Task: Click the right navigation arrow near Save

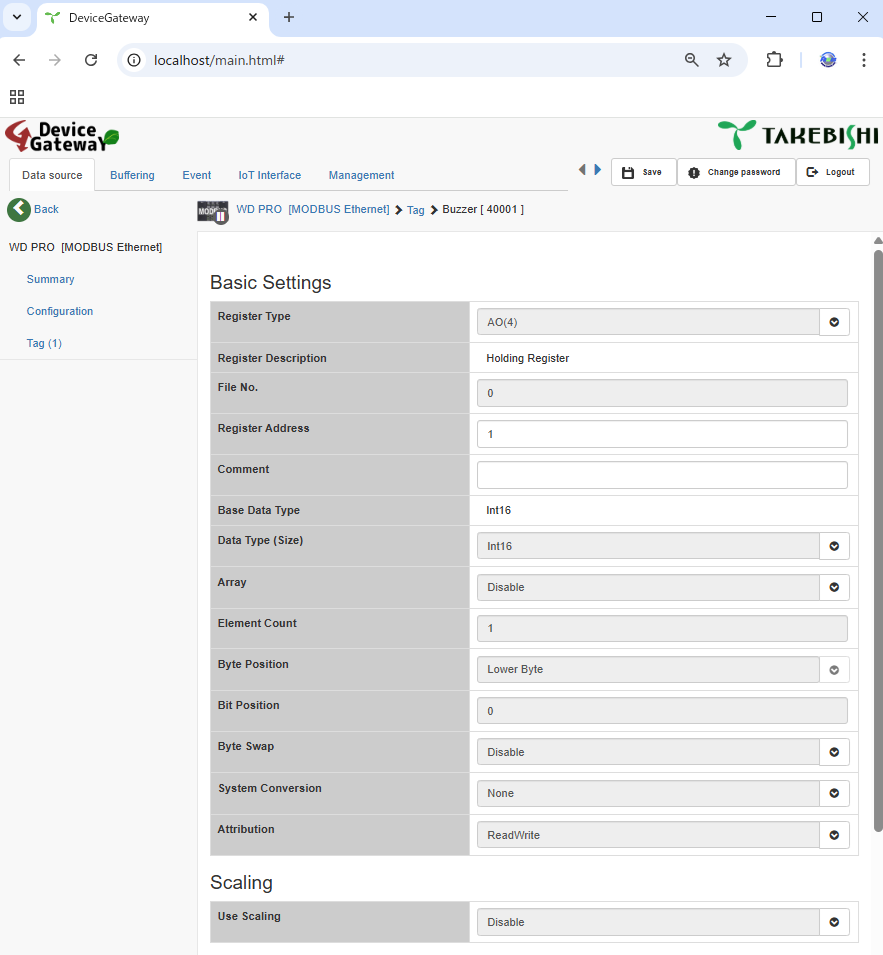Action: pyautogui.click(x=597, y=170)
